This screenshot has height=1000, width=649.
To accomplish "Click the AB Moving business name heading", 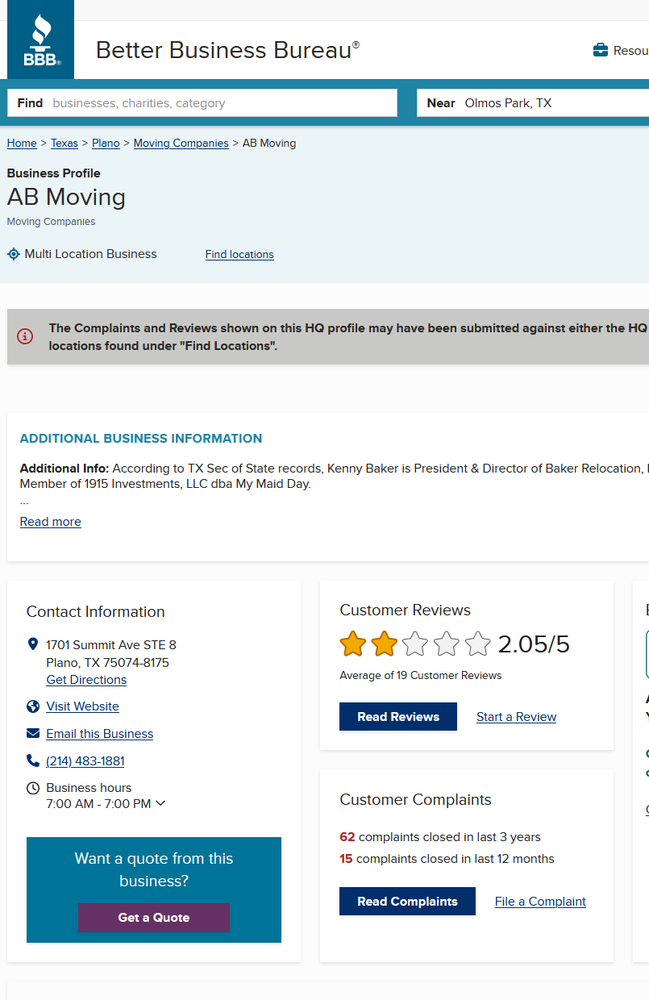I will 66,197.
